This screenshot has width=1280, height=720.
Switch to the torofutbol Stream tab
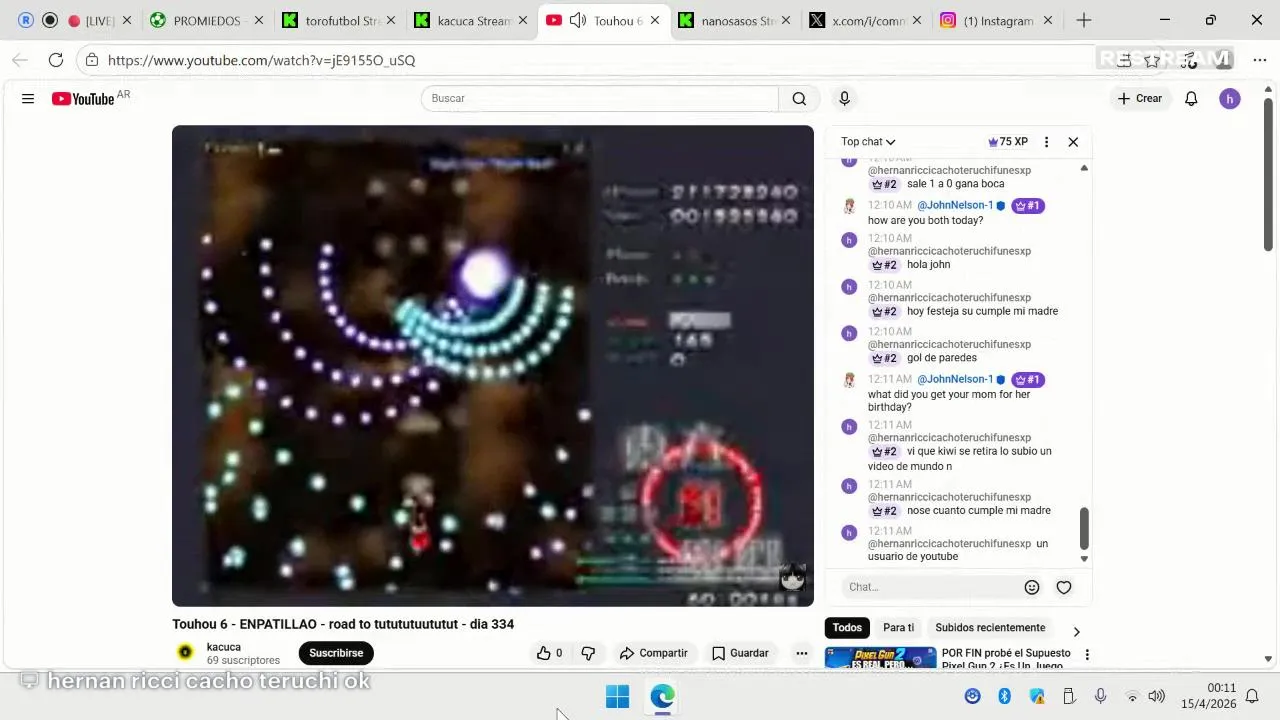click(338, 20)
